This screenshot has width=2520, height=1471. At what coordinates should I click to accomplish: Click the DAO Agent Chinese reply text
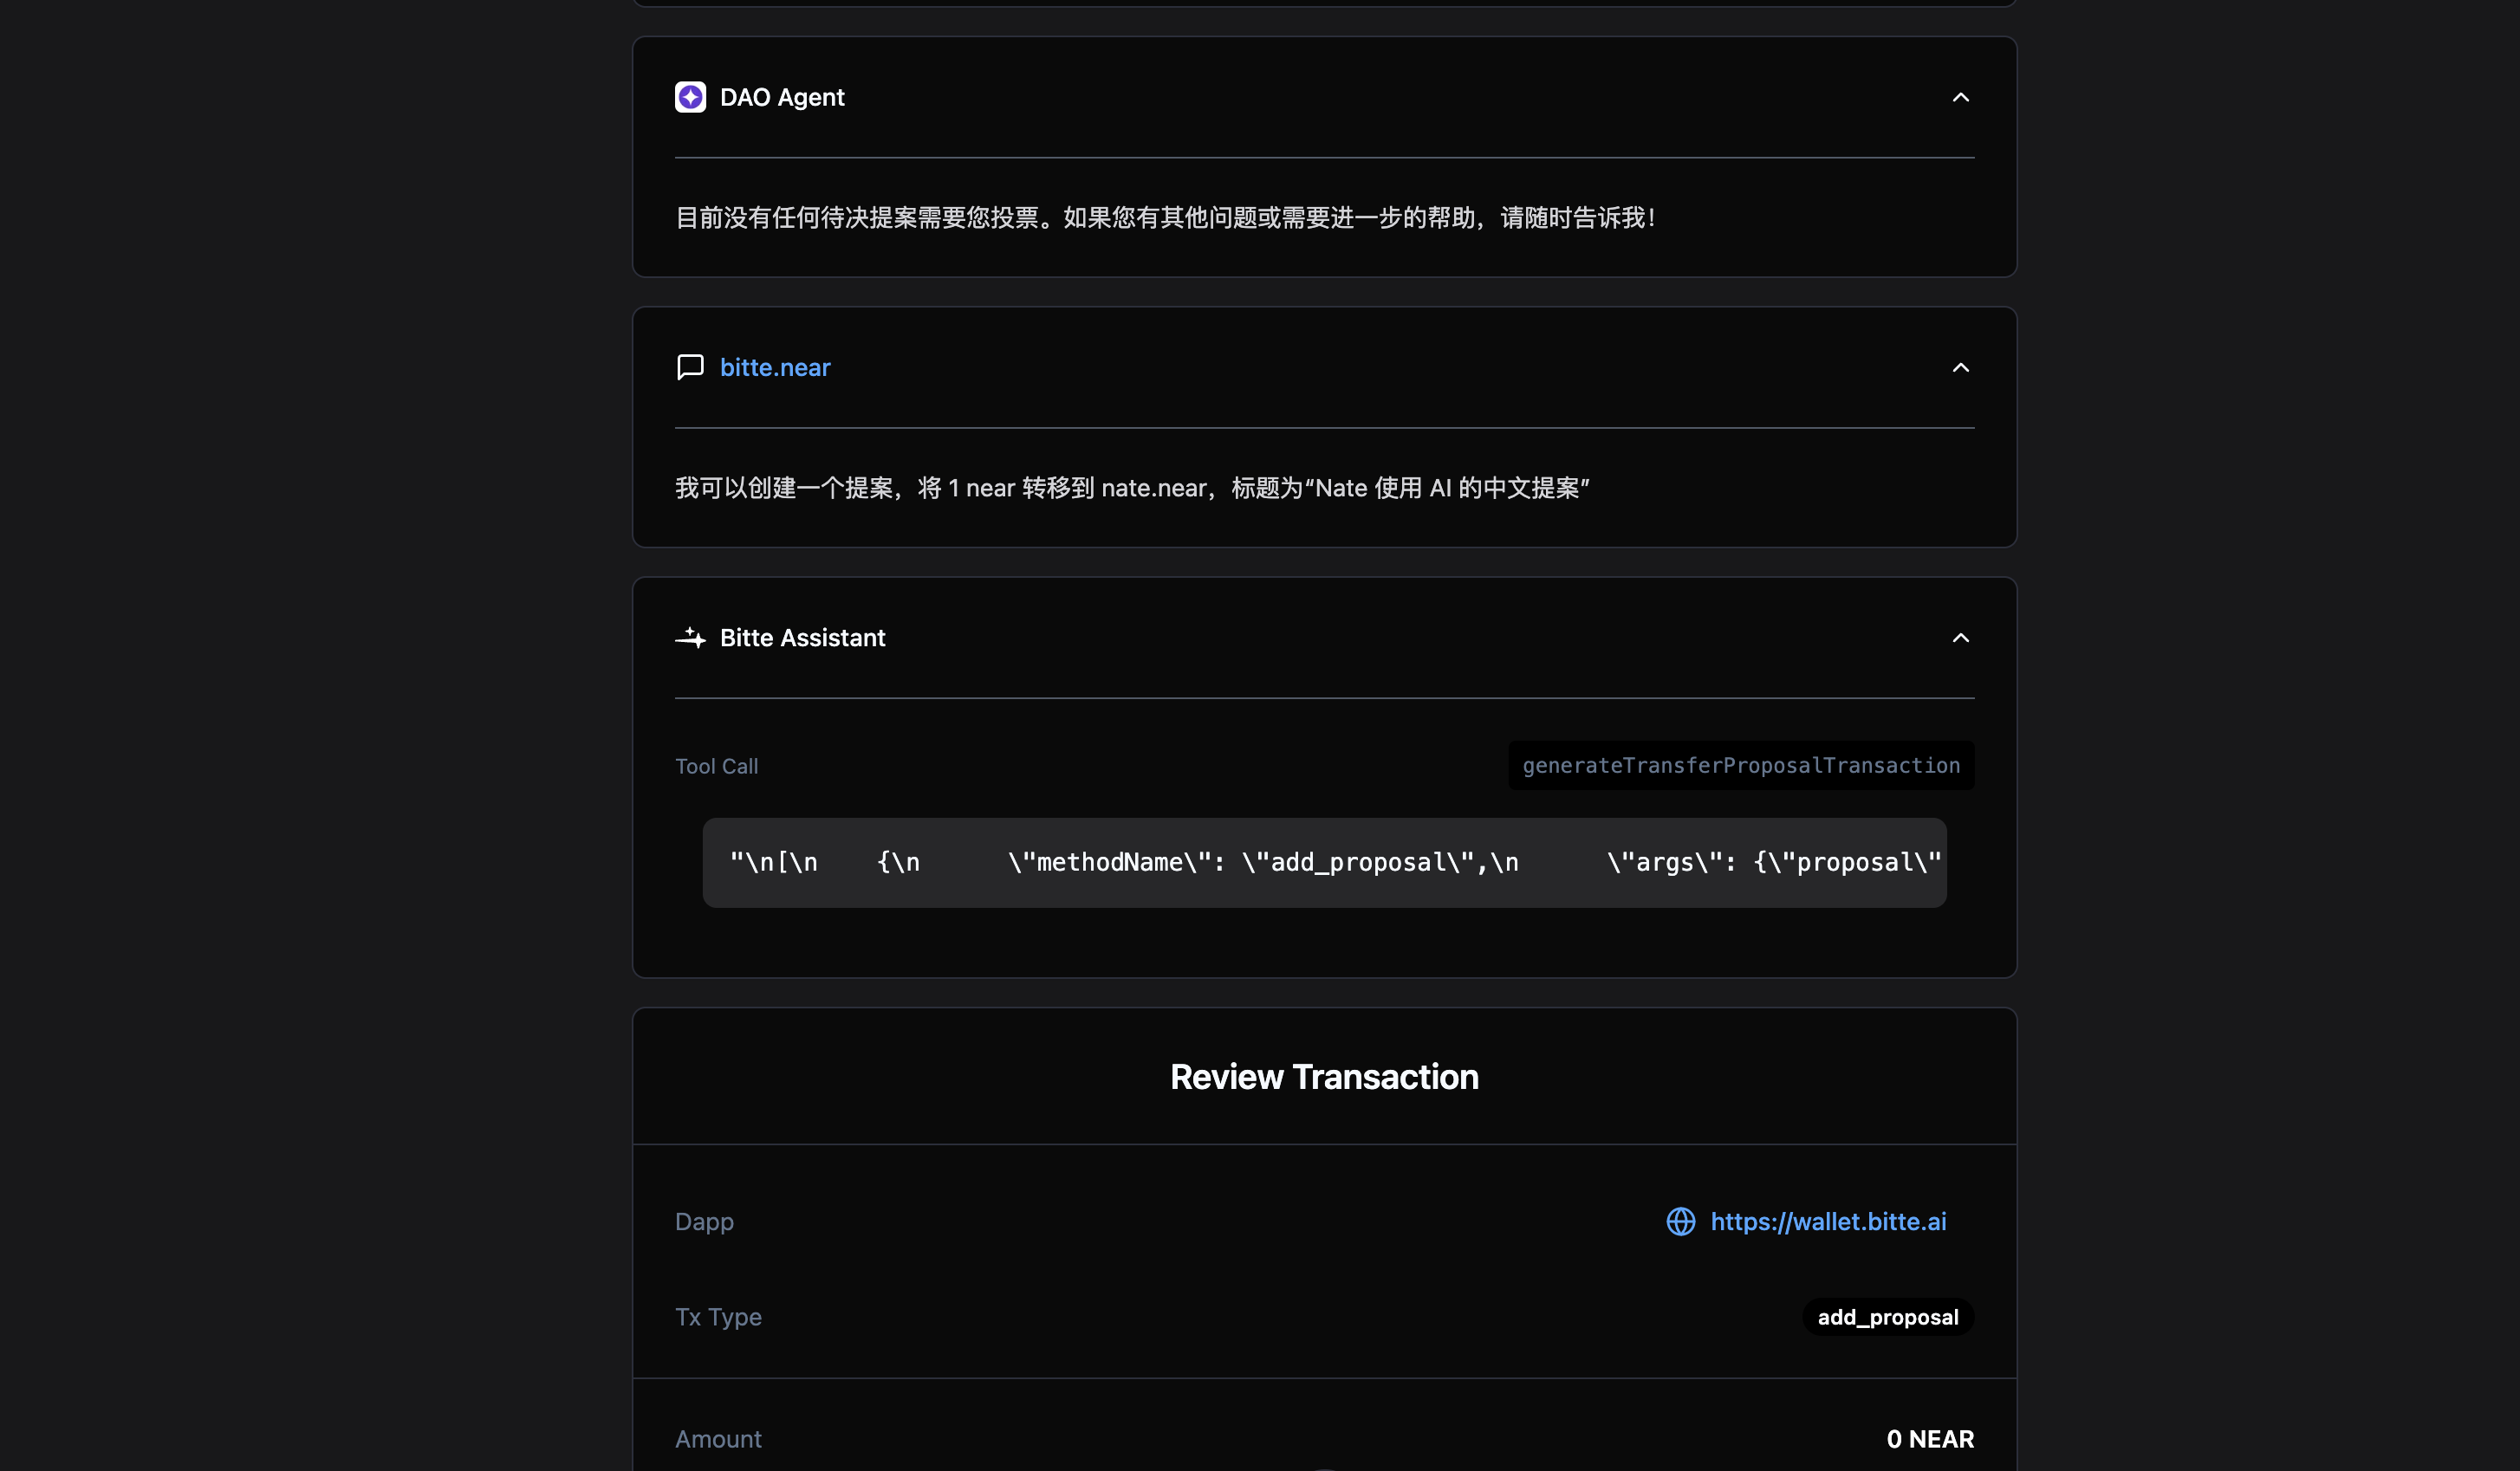(1165, 218)
